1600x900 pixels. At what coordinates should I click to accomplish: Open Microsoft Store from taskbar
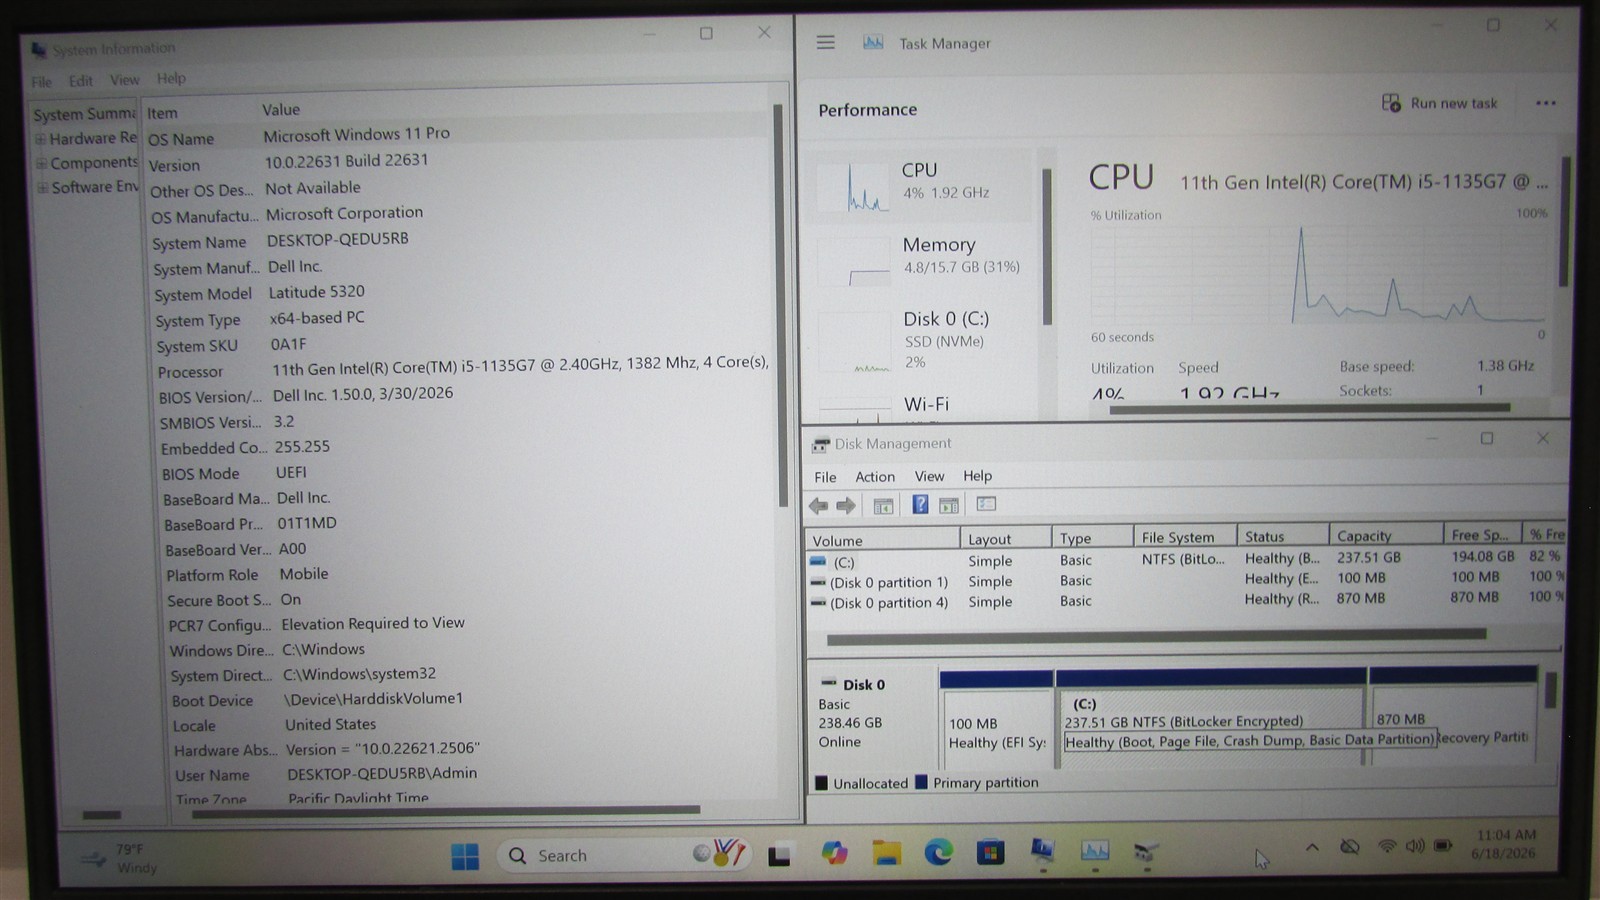(x=991, y=852)
